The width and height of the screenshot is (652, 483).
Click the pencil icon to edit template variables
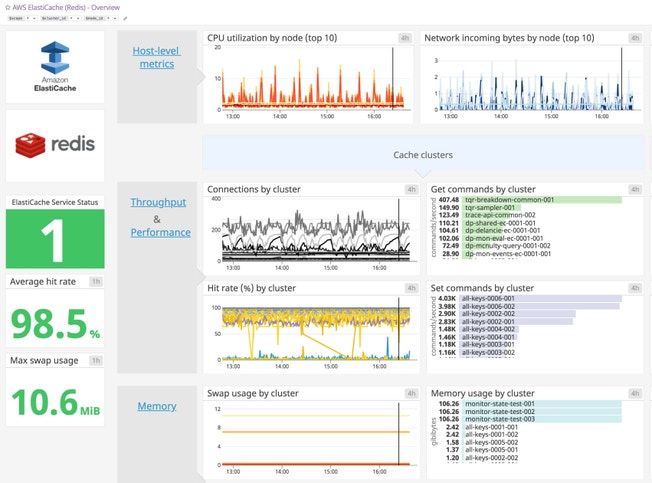(125, 18)
